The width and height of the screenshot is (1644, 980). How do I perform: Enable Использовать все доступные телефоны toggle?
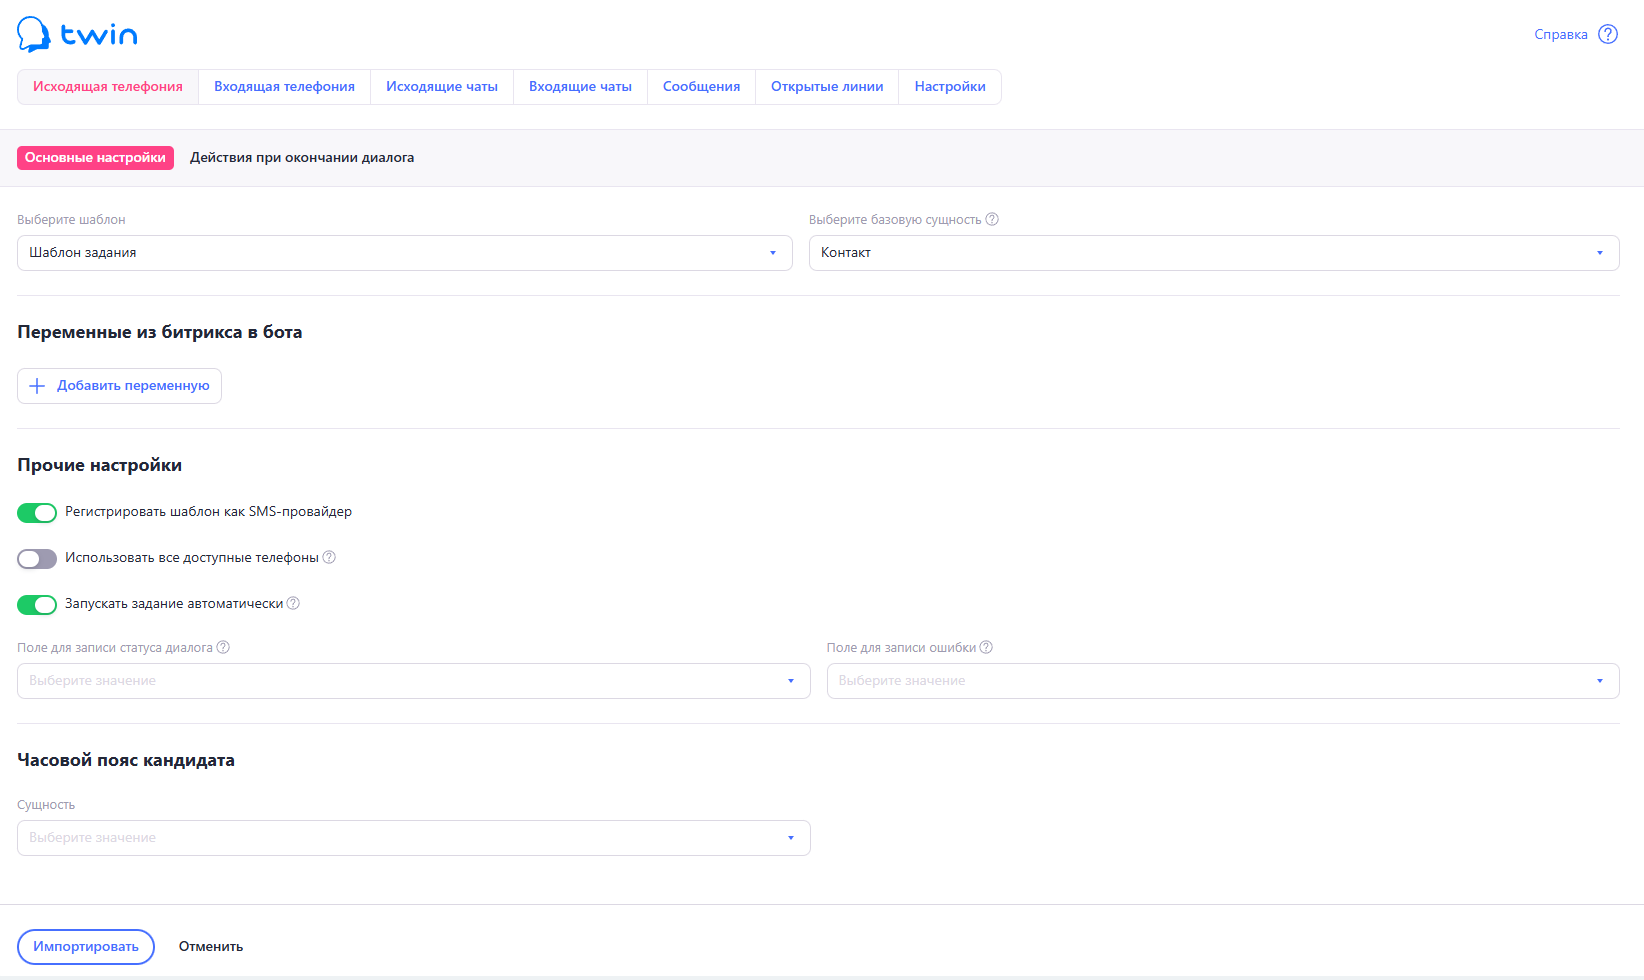37,559
